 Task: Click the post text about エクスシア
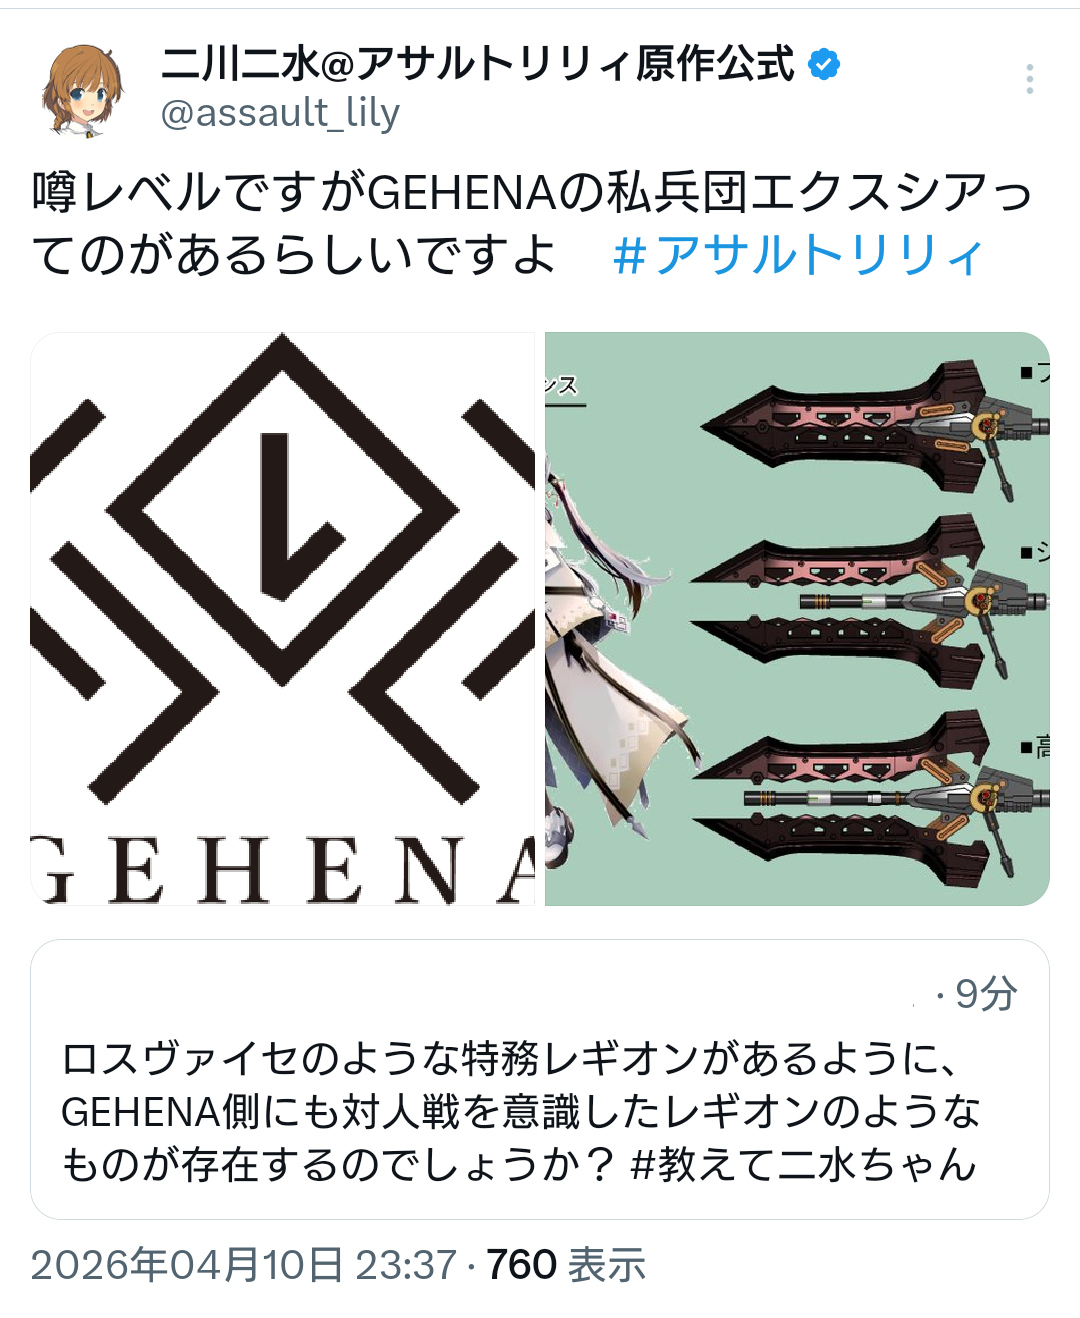tap(532, 223)
